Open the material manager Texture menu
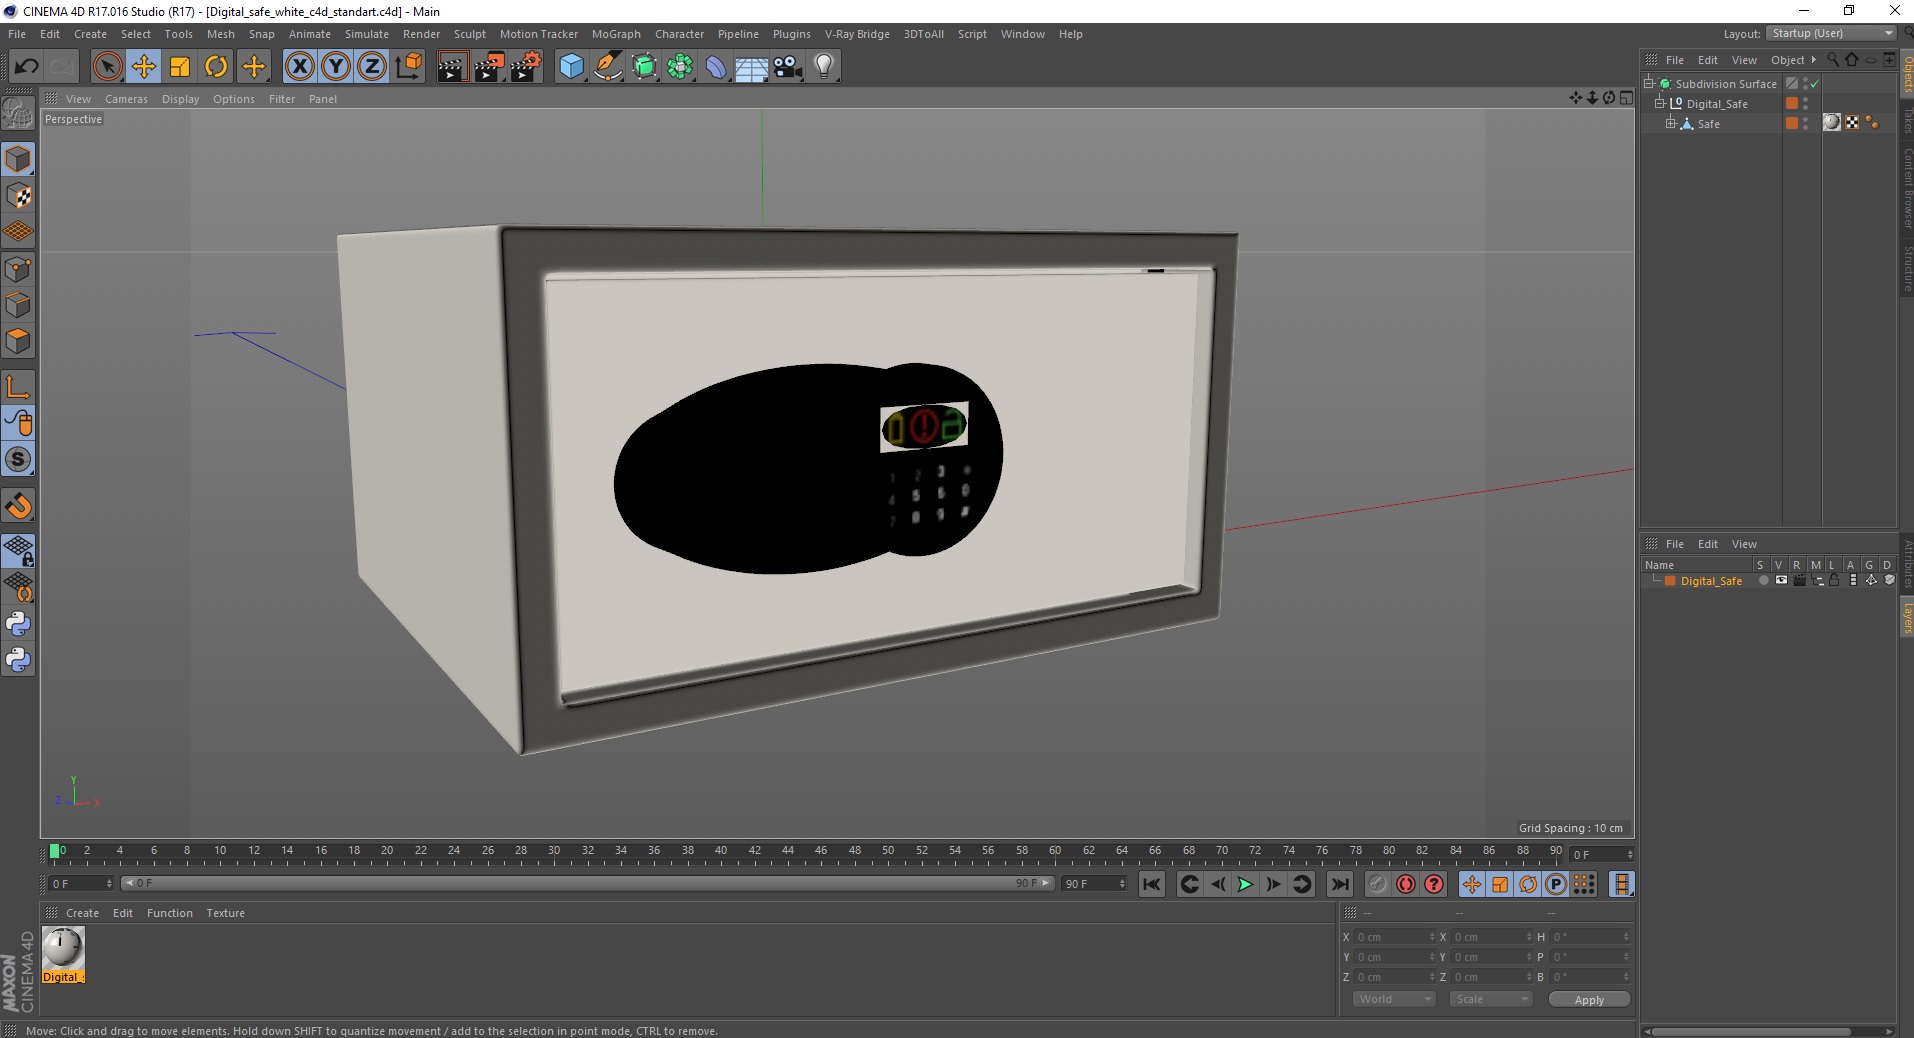This screenshot has width=1914, height=1038. (225, 913)
